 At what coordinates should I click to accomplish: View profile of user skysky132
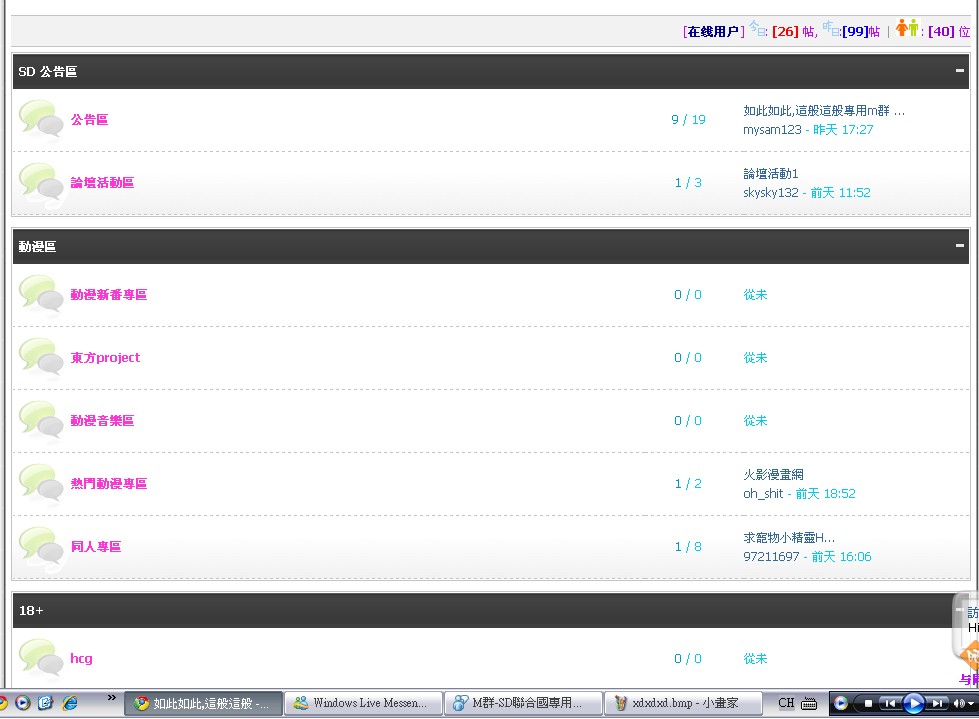pyautogui.click(x=770, y=193)
